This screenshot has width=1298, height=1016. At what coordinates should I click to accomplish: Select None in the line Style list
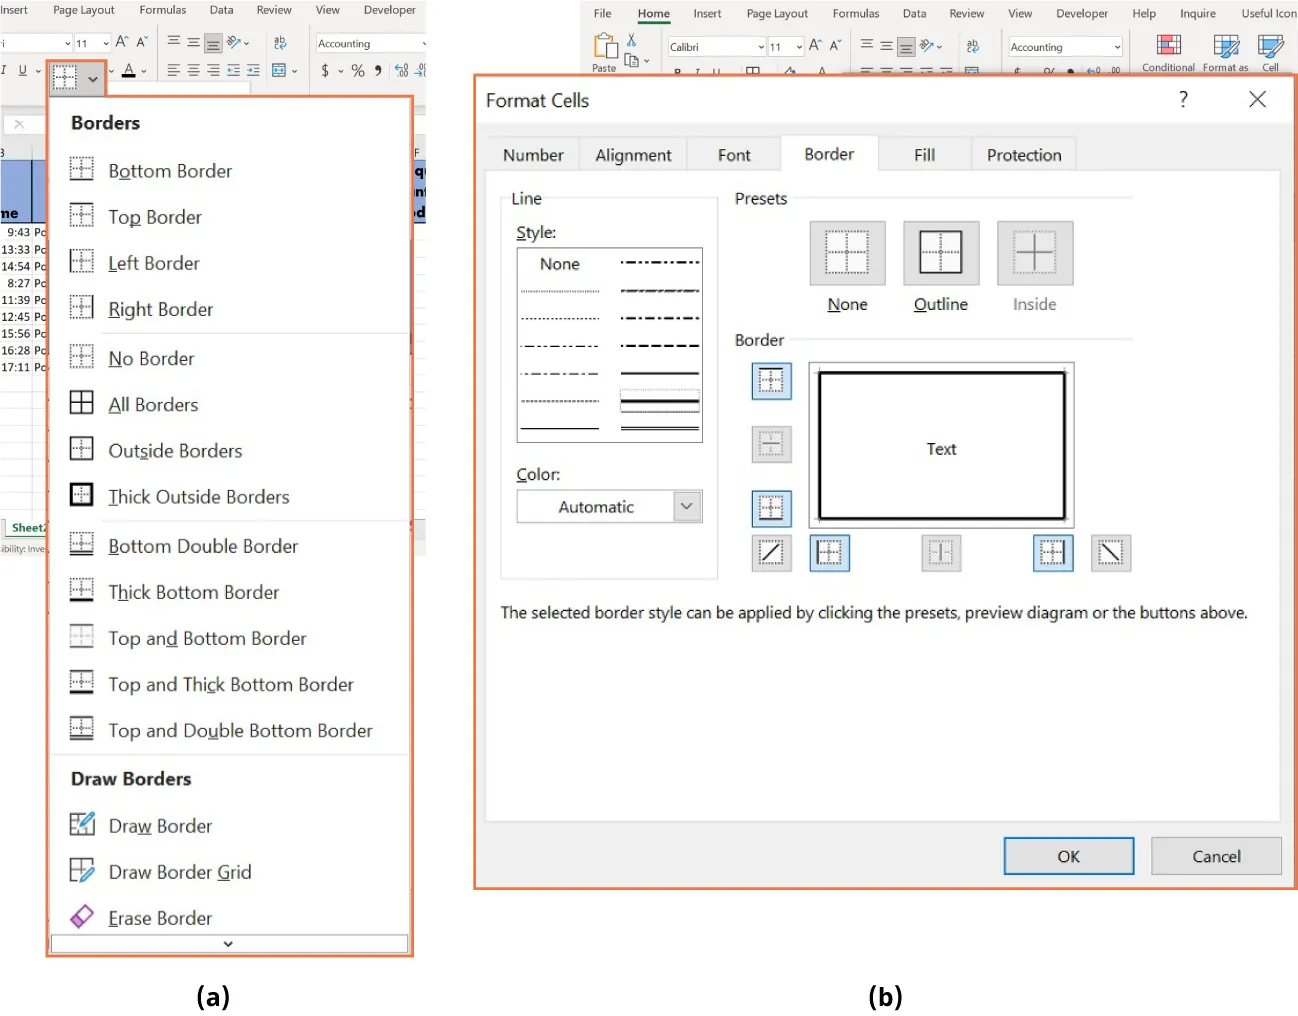[559, 264]
